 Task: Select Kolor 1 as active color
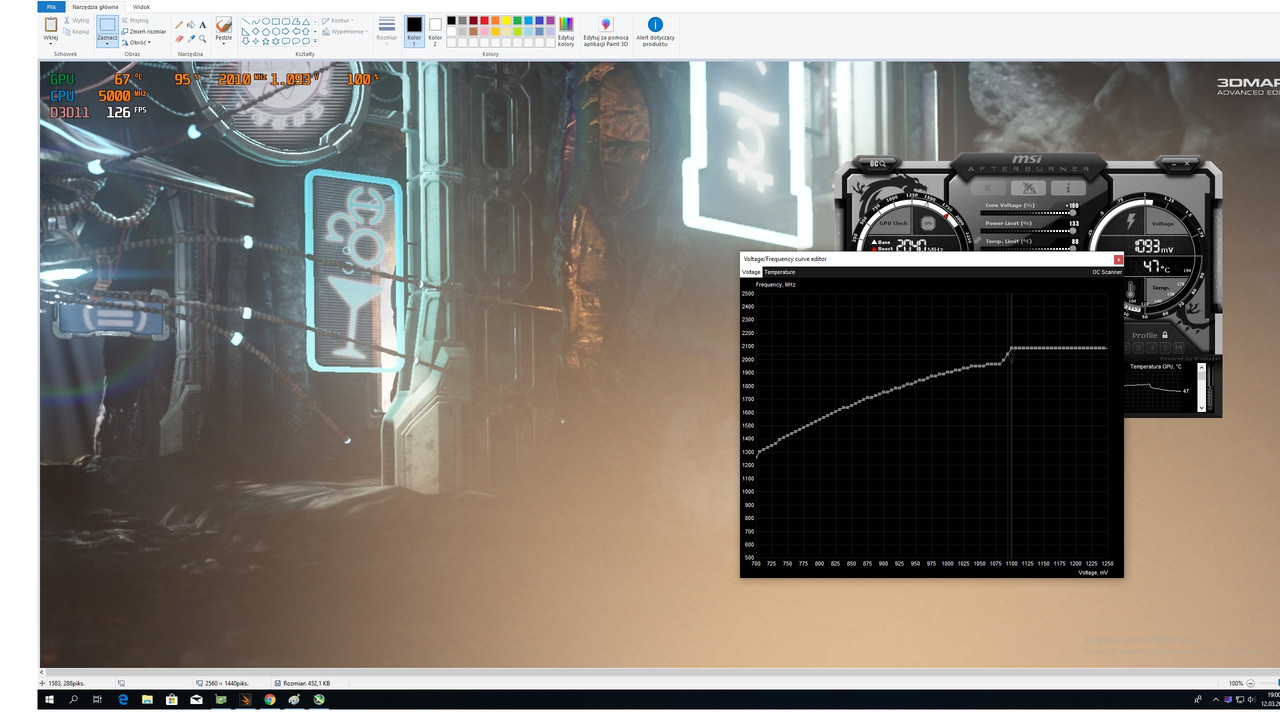click(x=414, y=31)
